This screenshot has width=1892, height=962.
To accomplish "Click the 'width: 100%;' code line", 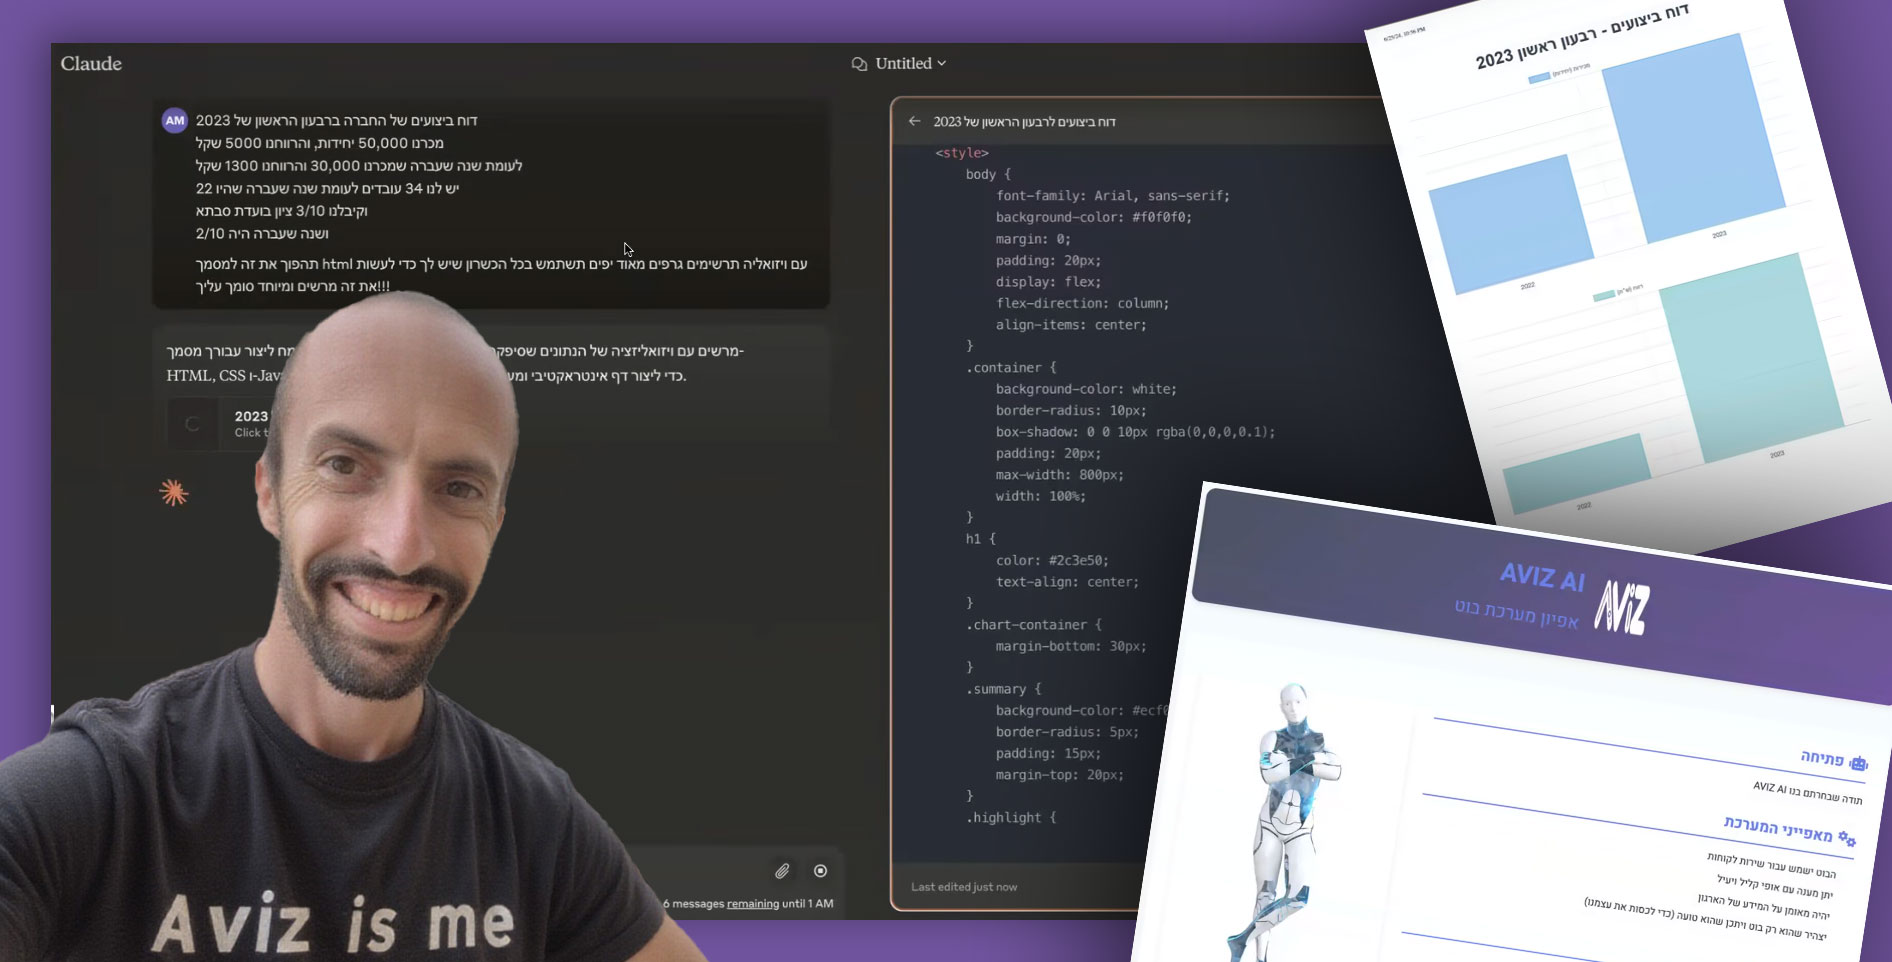I will [x=1040, y=496].
